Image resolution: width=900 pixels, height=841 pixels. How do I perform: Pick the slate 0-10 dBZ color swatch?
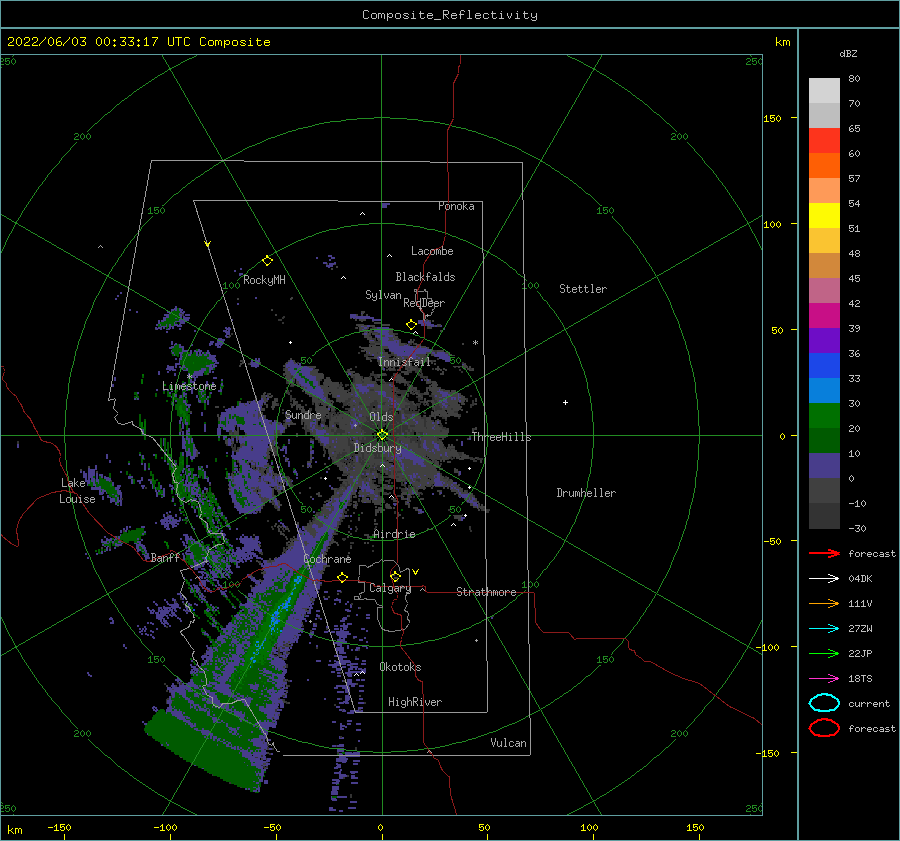(824, 466)
